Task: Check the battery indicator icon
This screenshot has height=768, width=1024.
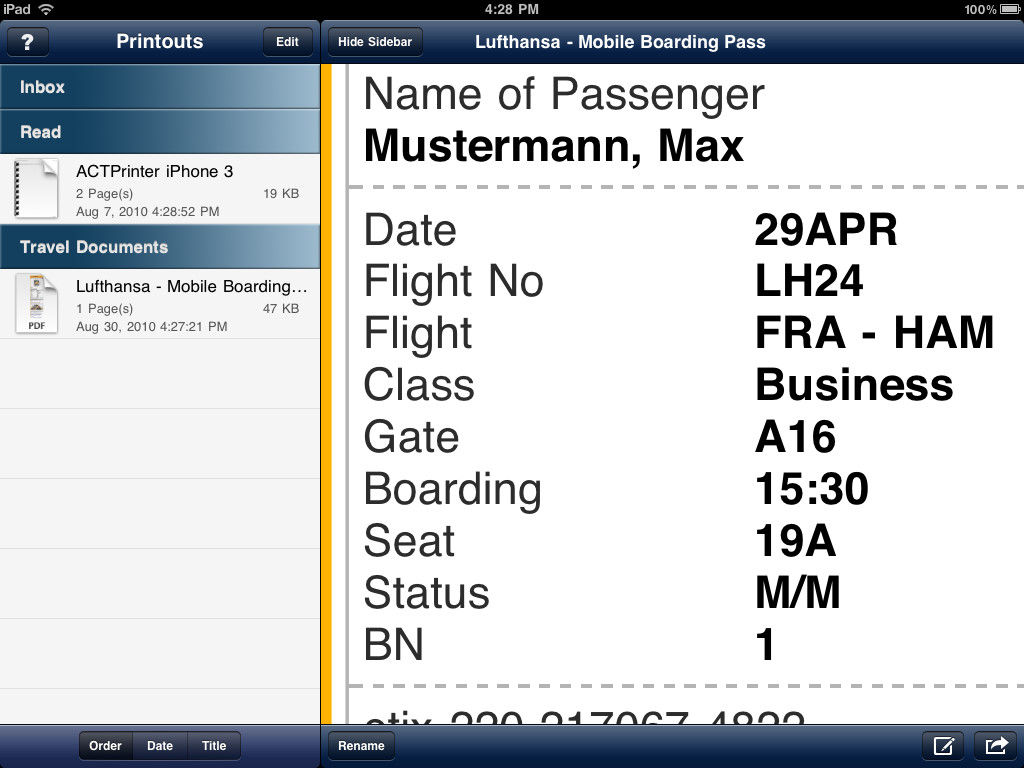Action: point(1010,9)
